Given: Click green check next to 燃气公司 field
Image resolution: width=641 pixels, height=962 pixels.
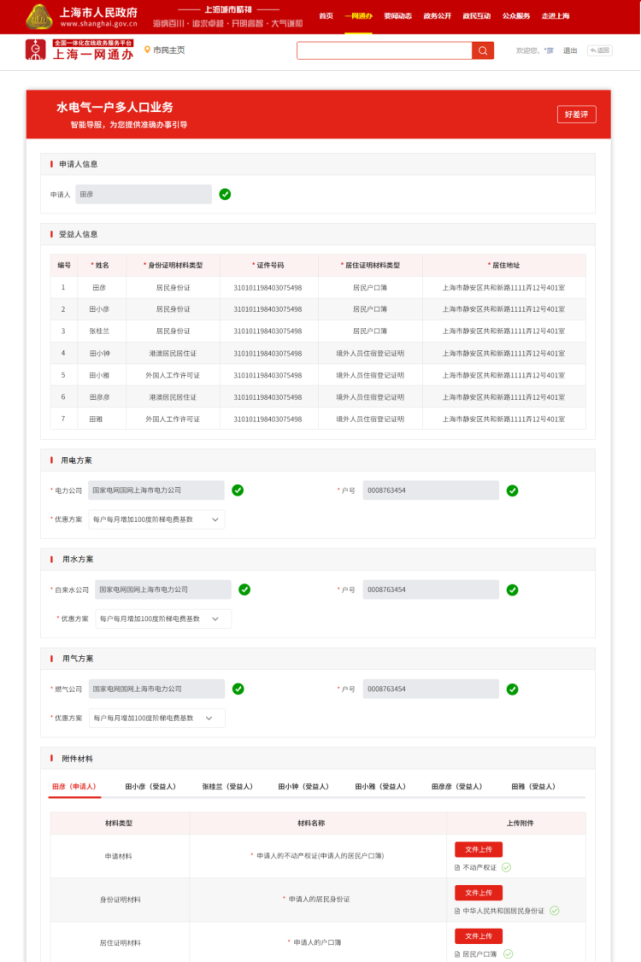Looking at the screenshot, I should tap(238, 689).
